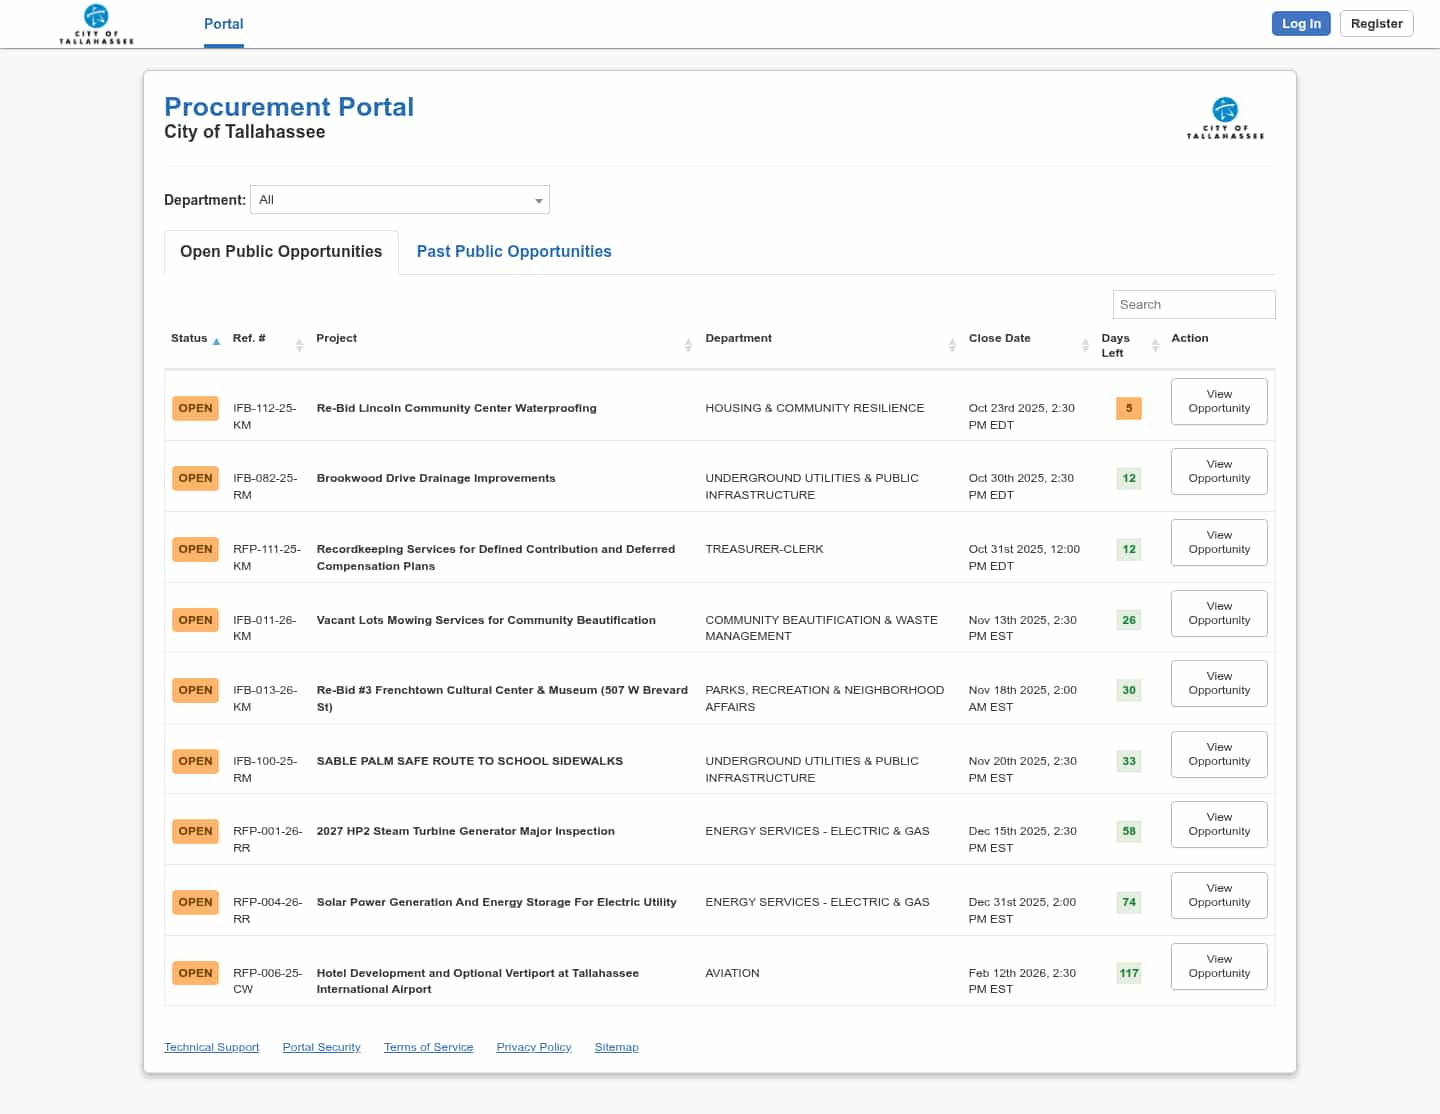Screen dimensions: 1440x1114
Task: Sort by Days Left column arrows
Action: click(x=1155, y=345)
